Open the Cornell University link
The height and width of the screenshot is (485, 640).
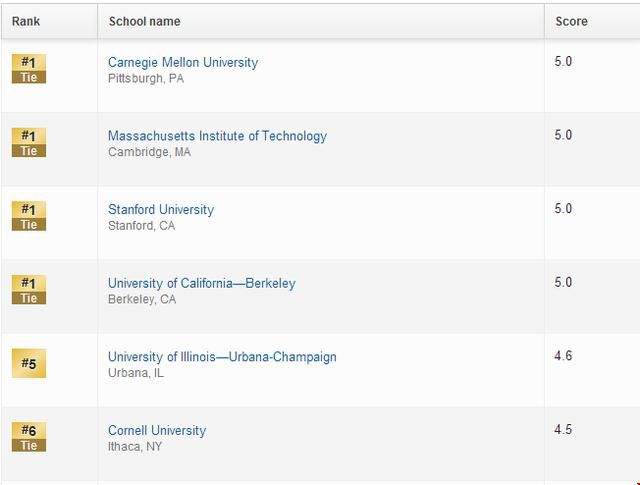pyautogui.click(x=157, y=430)
